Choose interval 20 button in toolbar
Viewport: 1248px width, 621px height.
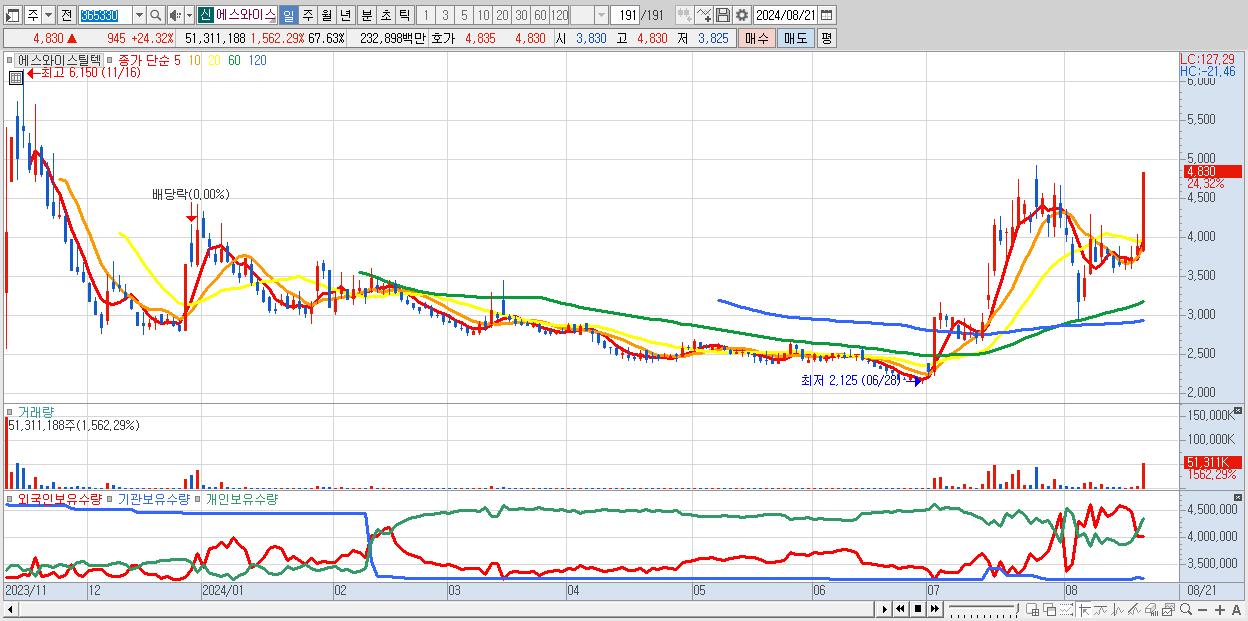[502, 15]
